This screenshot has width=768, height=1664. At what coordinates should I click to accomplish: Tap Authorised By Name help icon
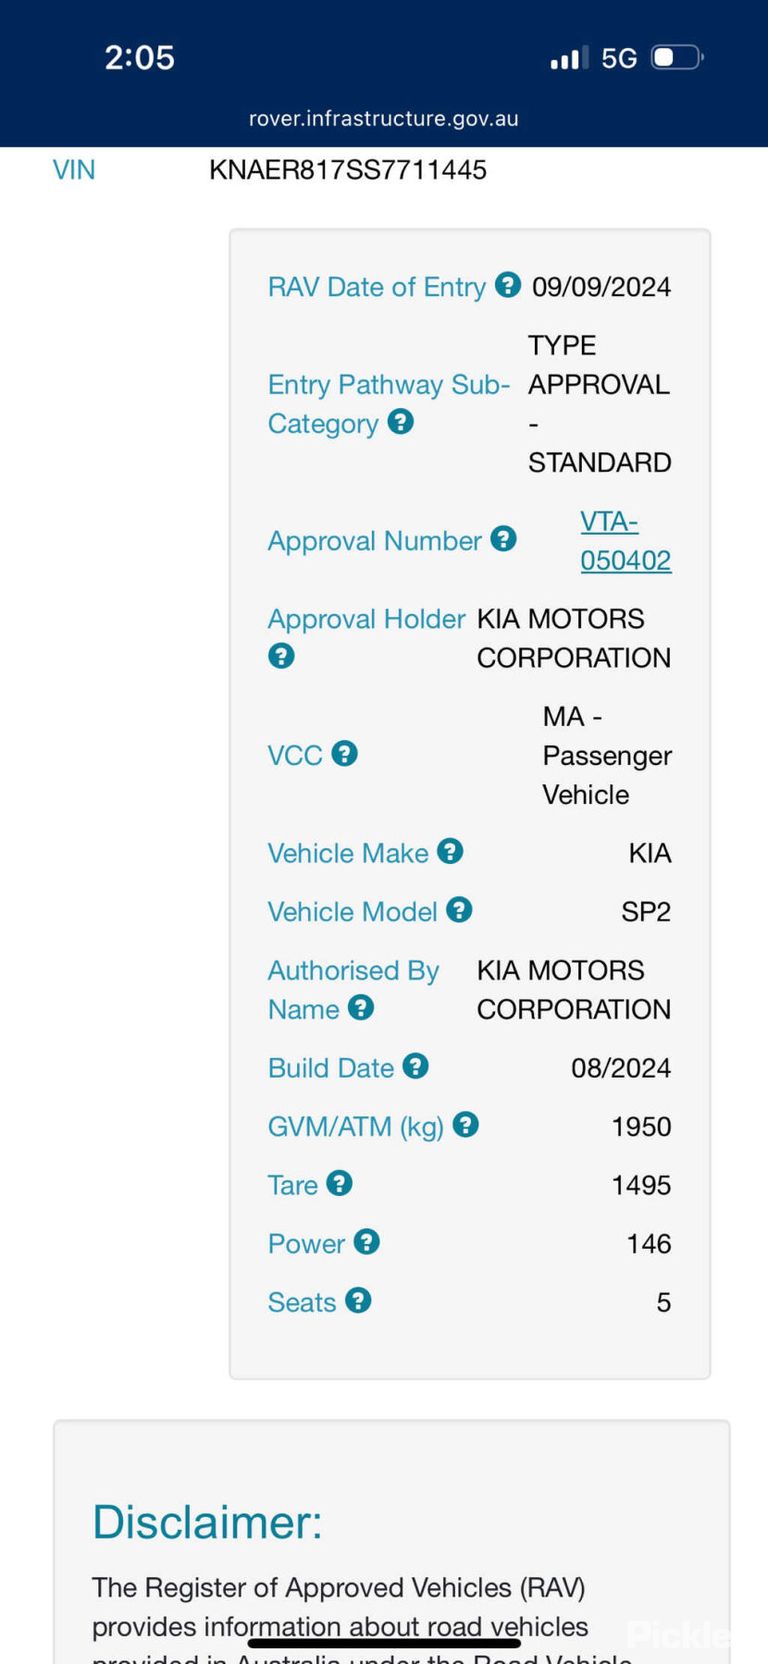coord(361,1007)
